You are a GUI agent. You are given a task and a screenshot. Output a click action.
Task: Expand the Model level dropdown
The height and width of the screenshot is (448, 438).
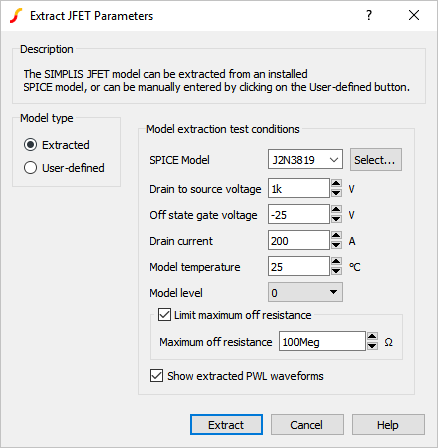(305, 292)
